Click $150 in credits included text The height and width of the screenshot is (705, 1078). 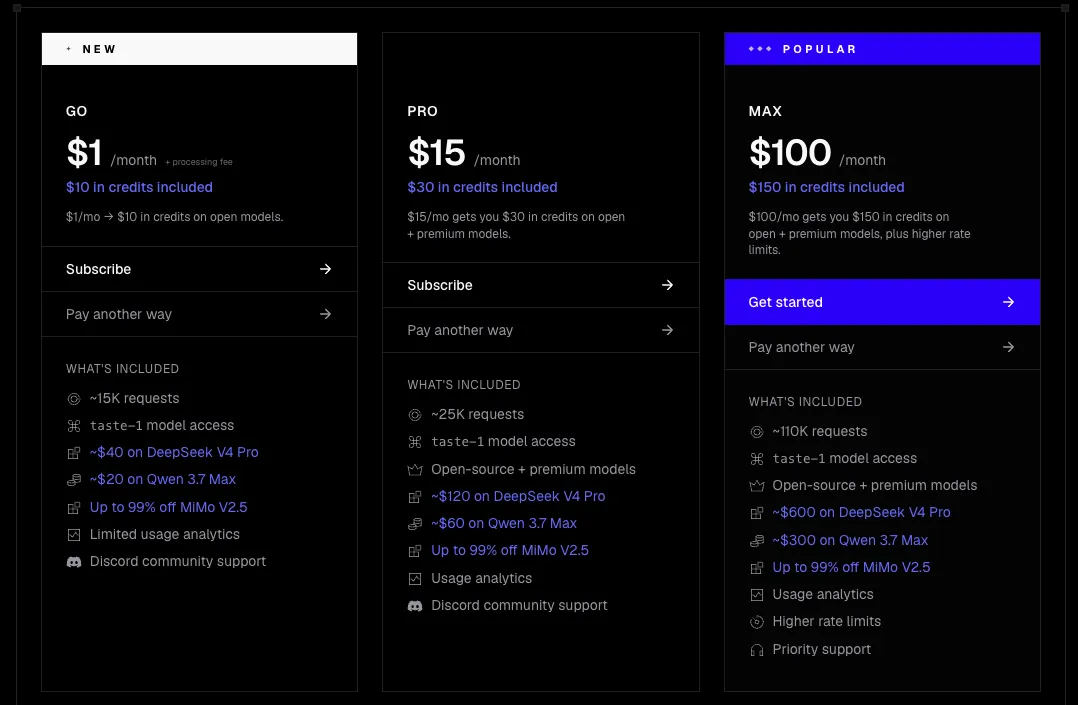(x=826, y=187)
